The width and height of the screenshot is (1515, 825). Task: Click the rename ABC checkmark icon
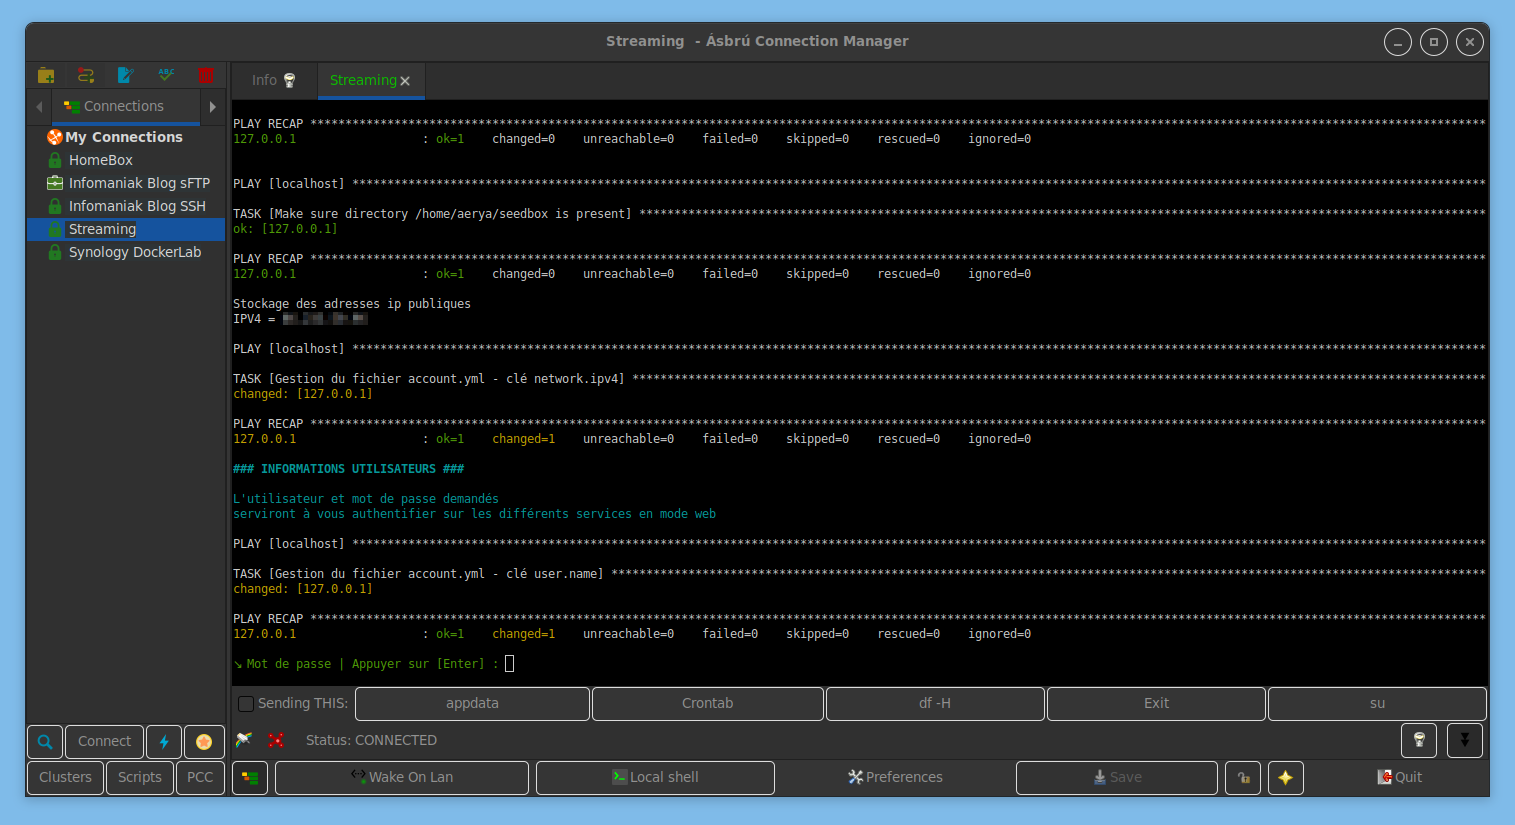coord(166,76)
